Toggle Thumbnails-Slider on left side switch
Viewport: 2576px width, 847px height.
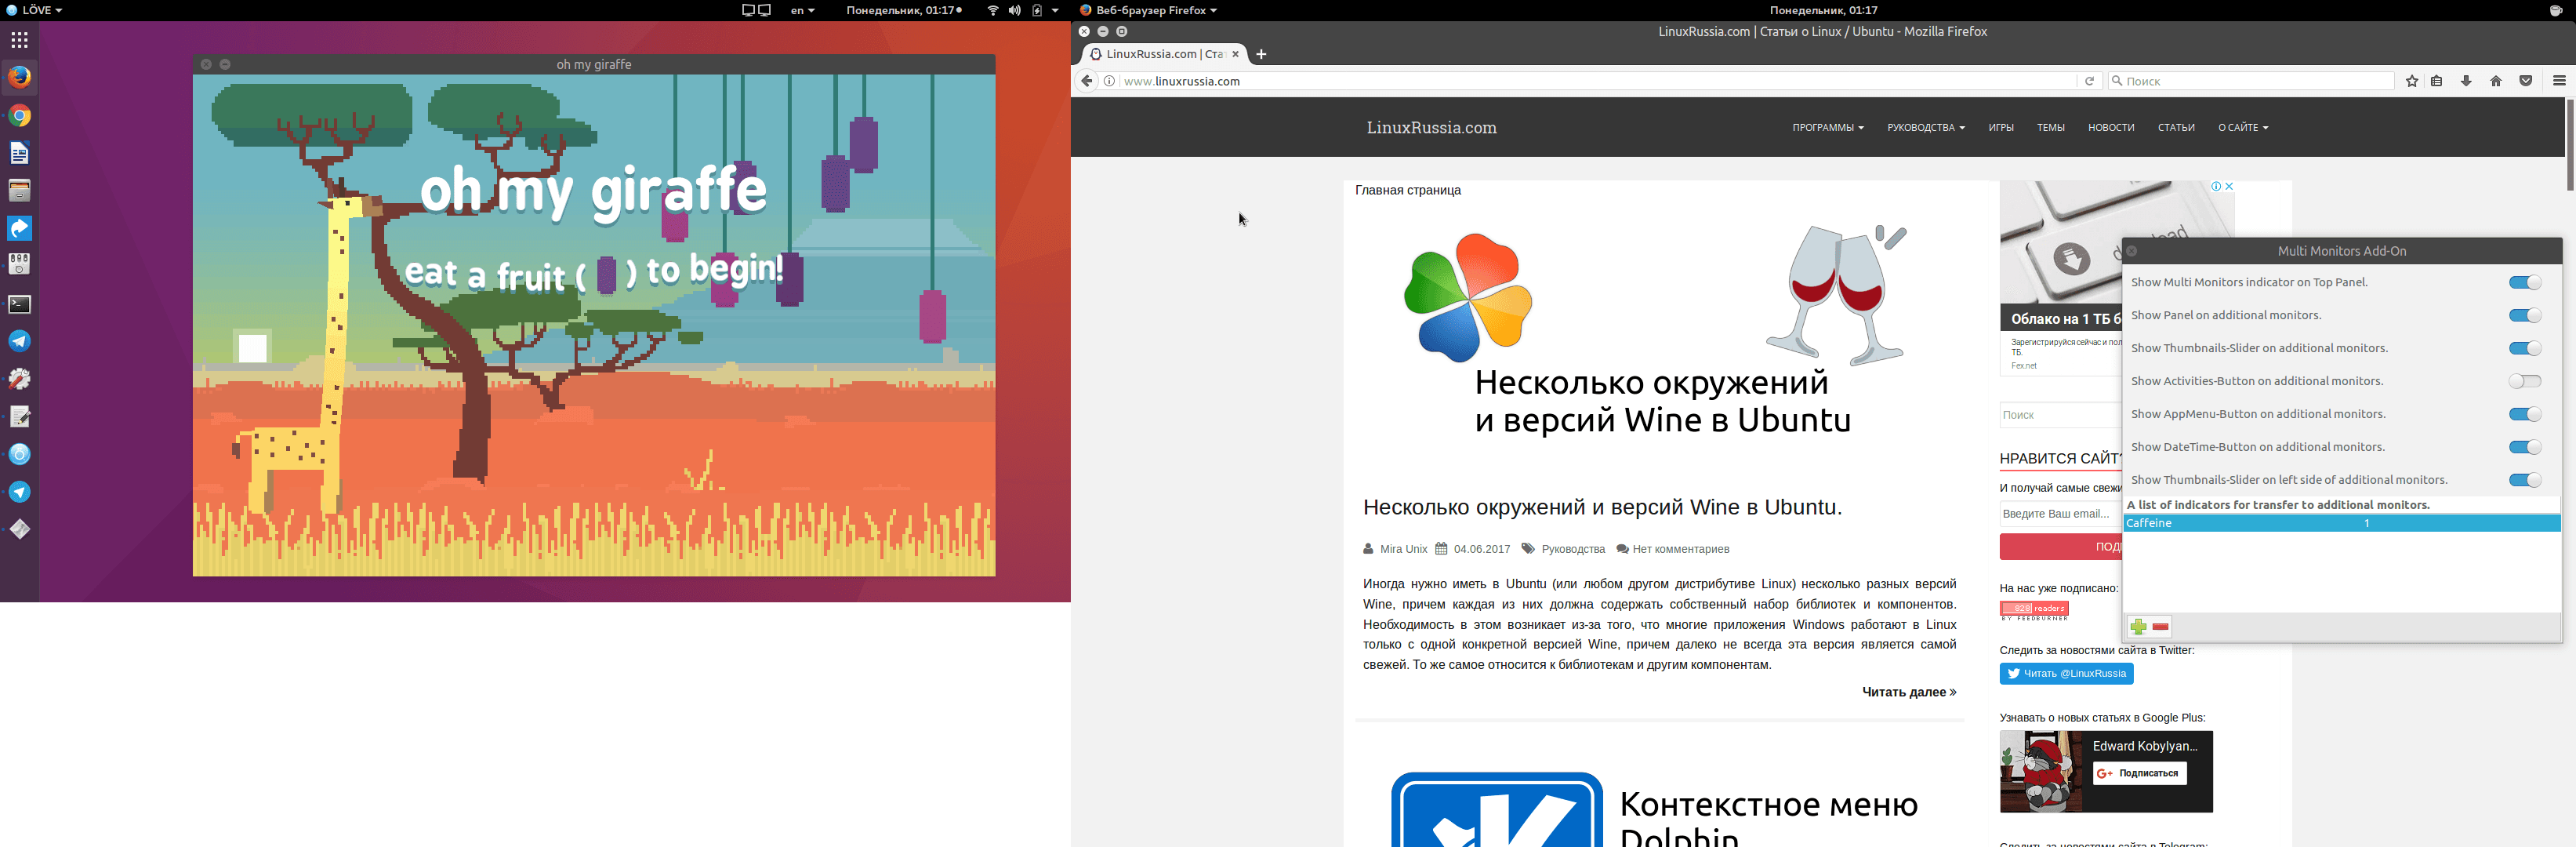point(2524,480)
